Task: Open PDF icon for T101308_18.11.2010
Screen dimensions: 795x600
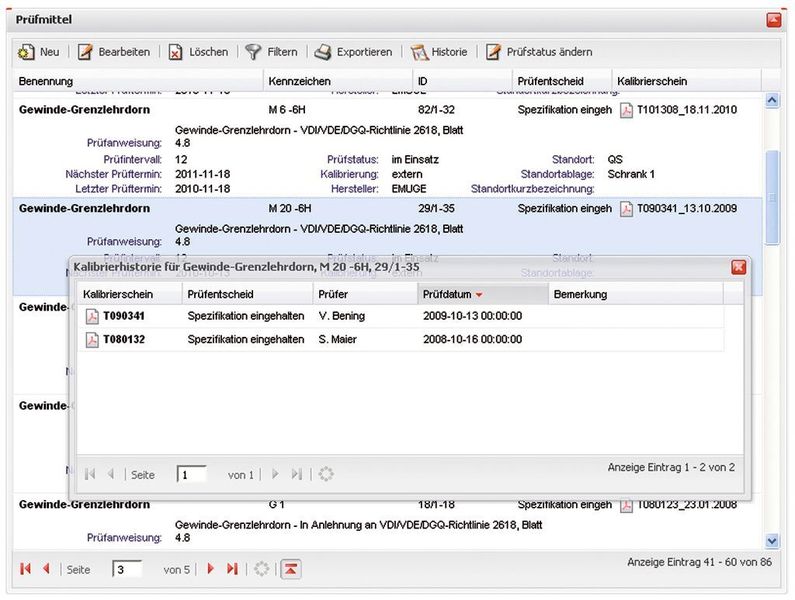Action: coord(626,110)
